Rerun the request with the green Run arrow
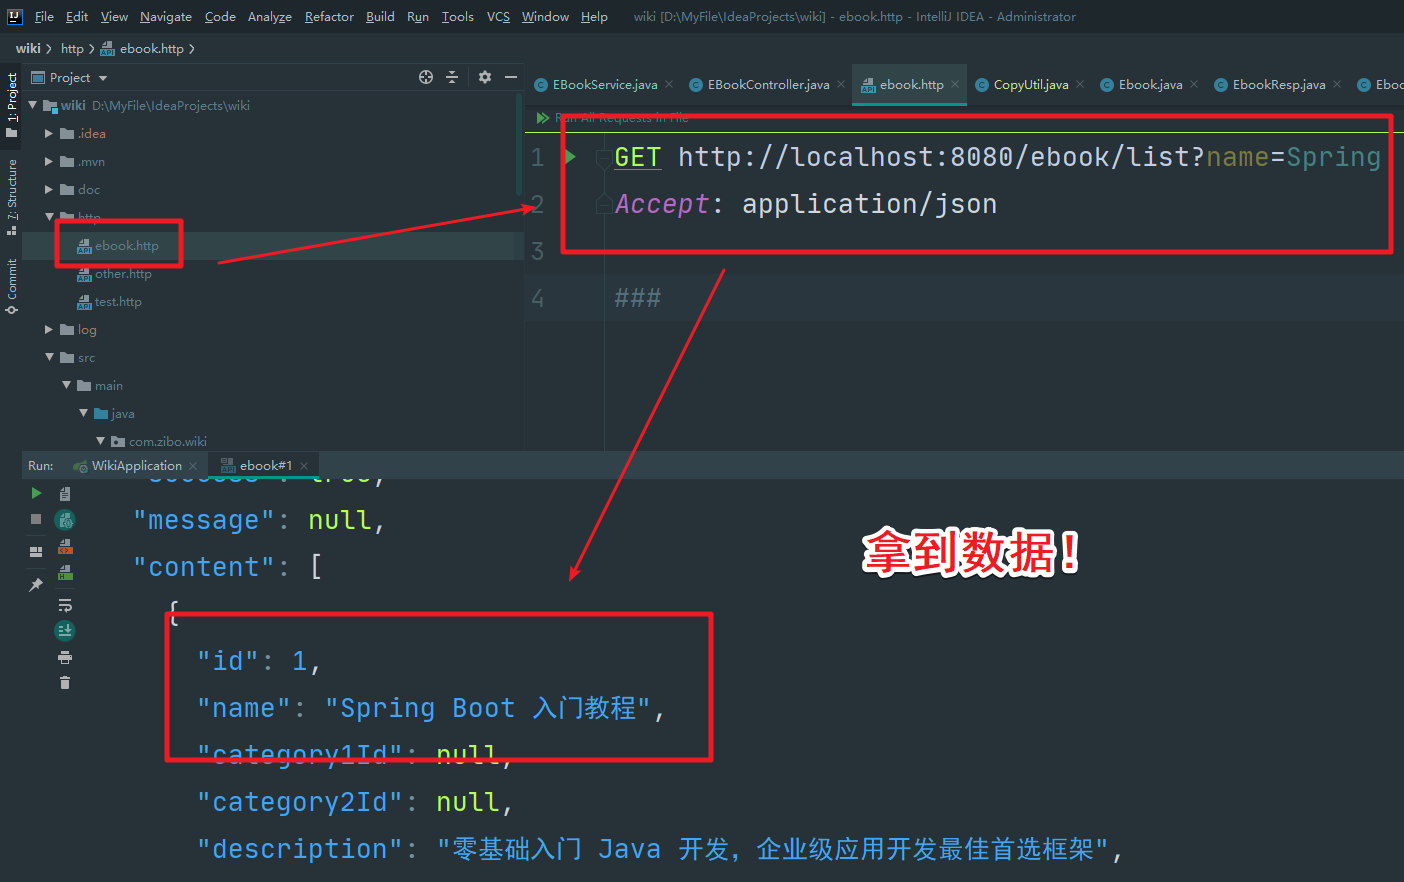The image size is (1404, 882). click(x=36, y=493)
